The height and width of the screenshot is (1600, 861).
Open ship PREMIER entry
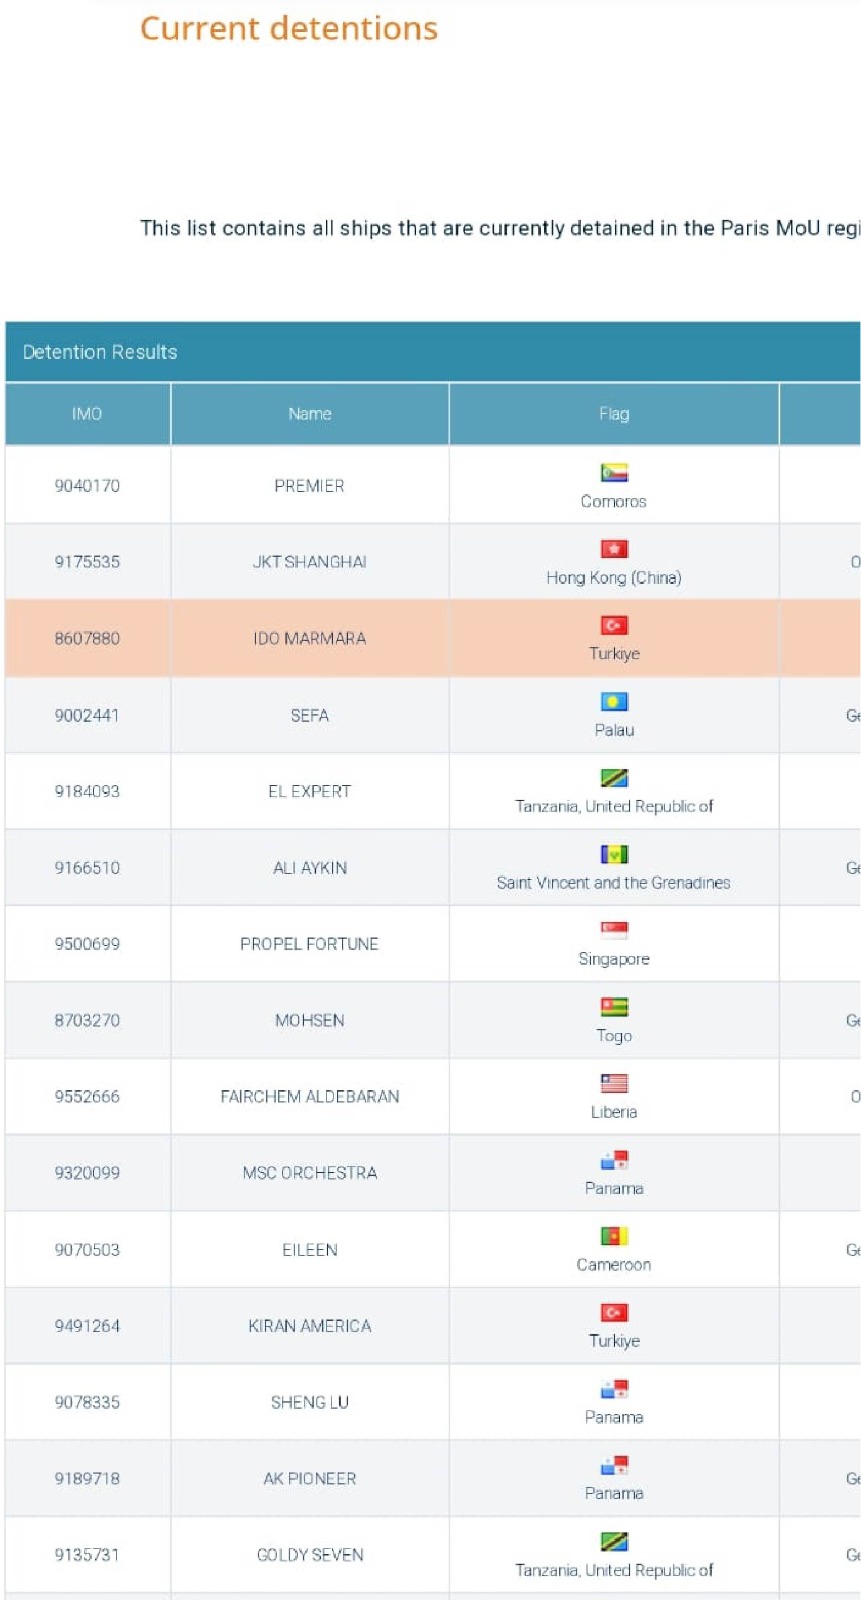pyautogui.click(x=310, y=486)
